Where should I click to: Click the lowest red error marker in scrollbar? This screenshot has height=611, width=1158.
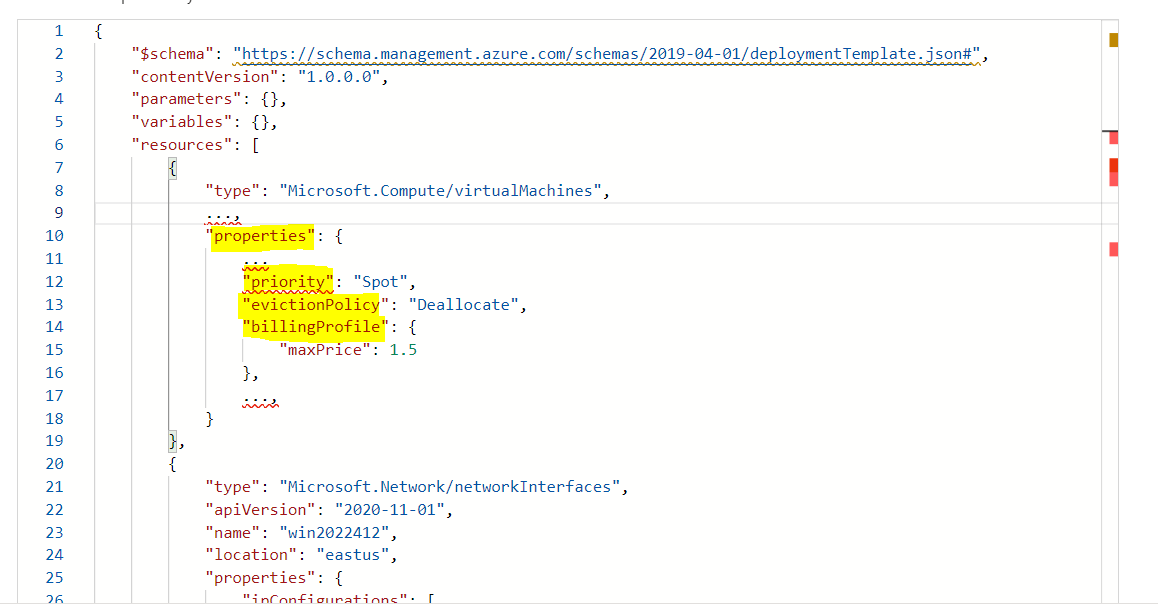pyautogui.click(x=1113, y=248)
